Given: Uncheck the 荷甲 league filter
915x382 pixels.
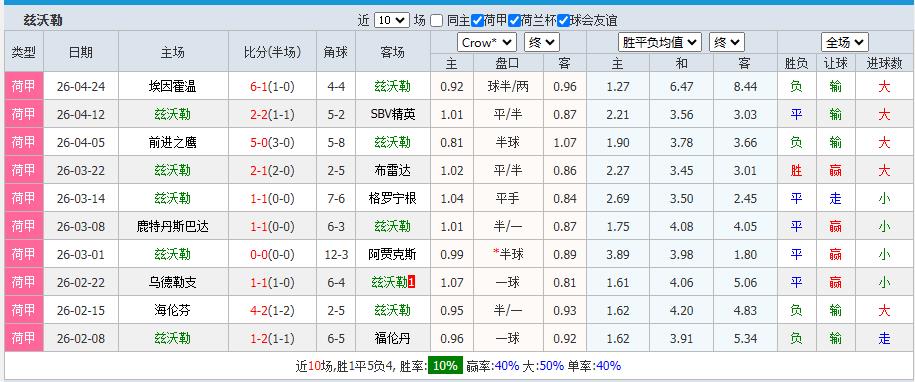Looking at the screenshot, I should [477, 20].
